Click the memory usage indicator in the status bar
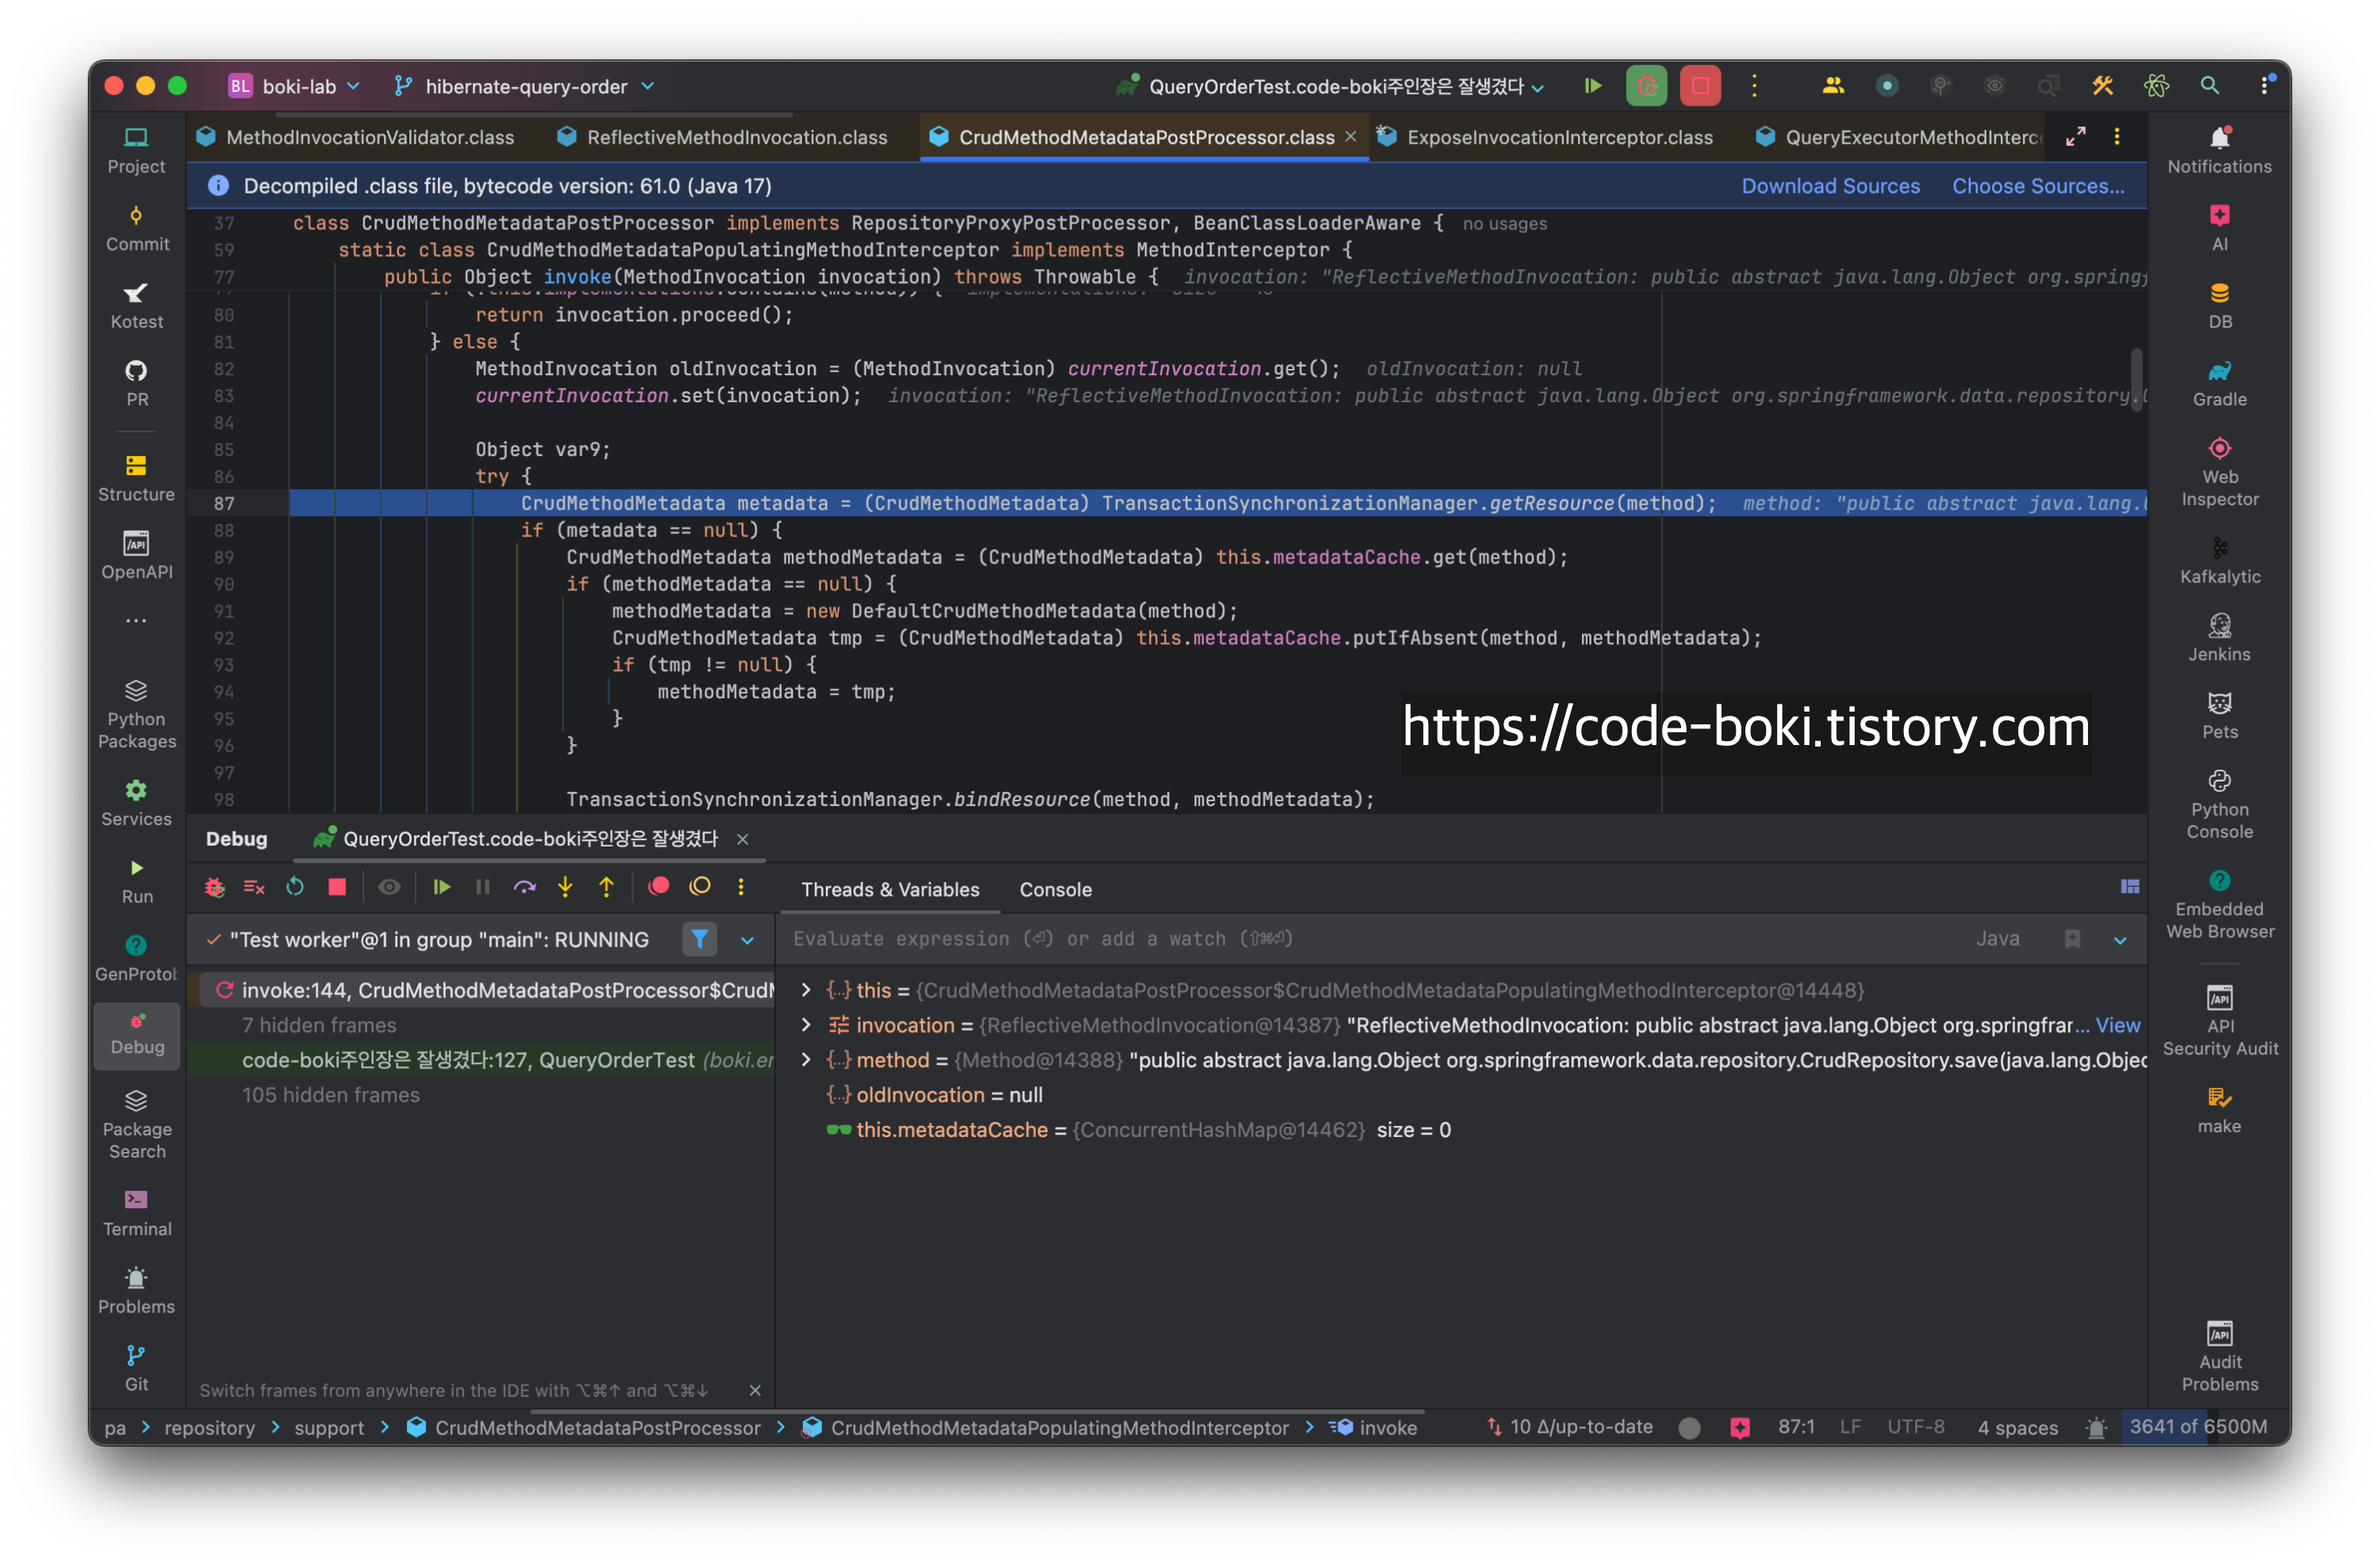 pos(2198,1427)
